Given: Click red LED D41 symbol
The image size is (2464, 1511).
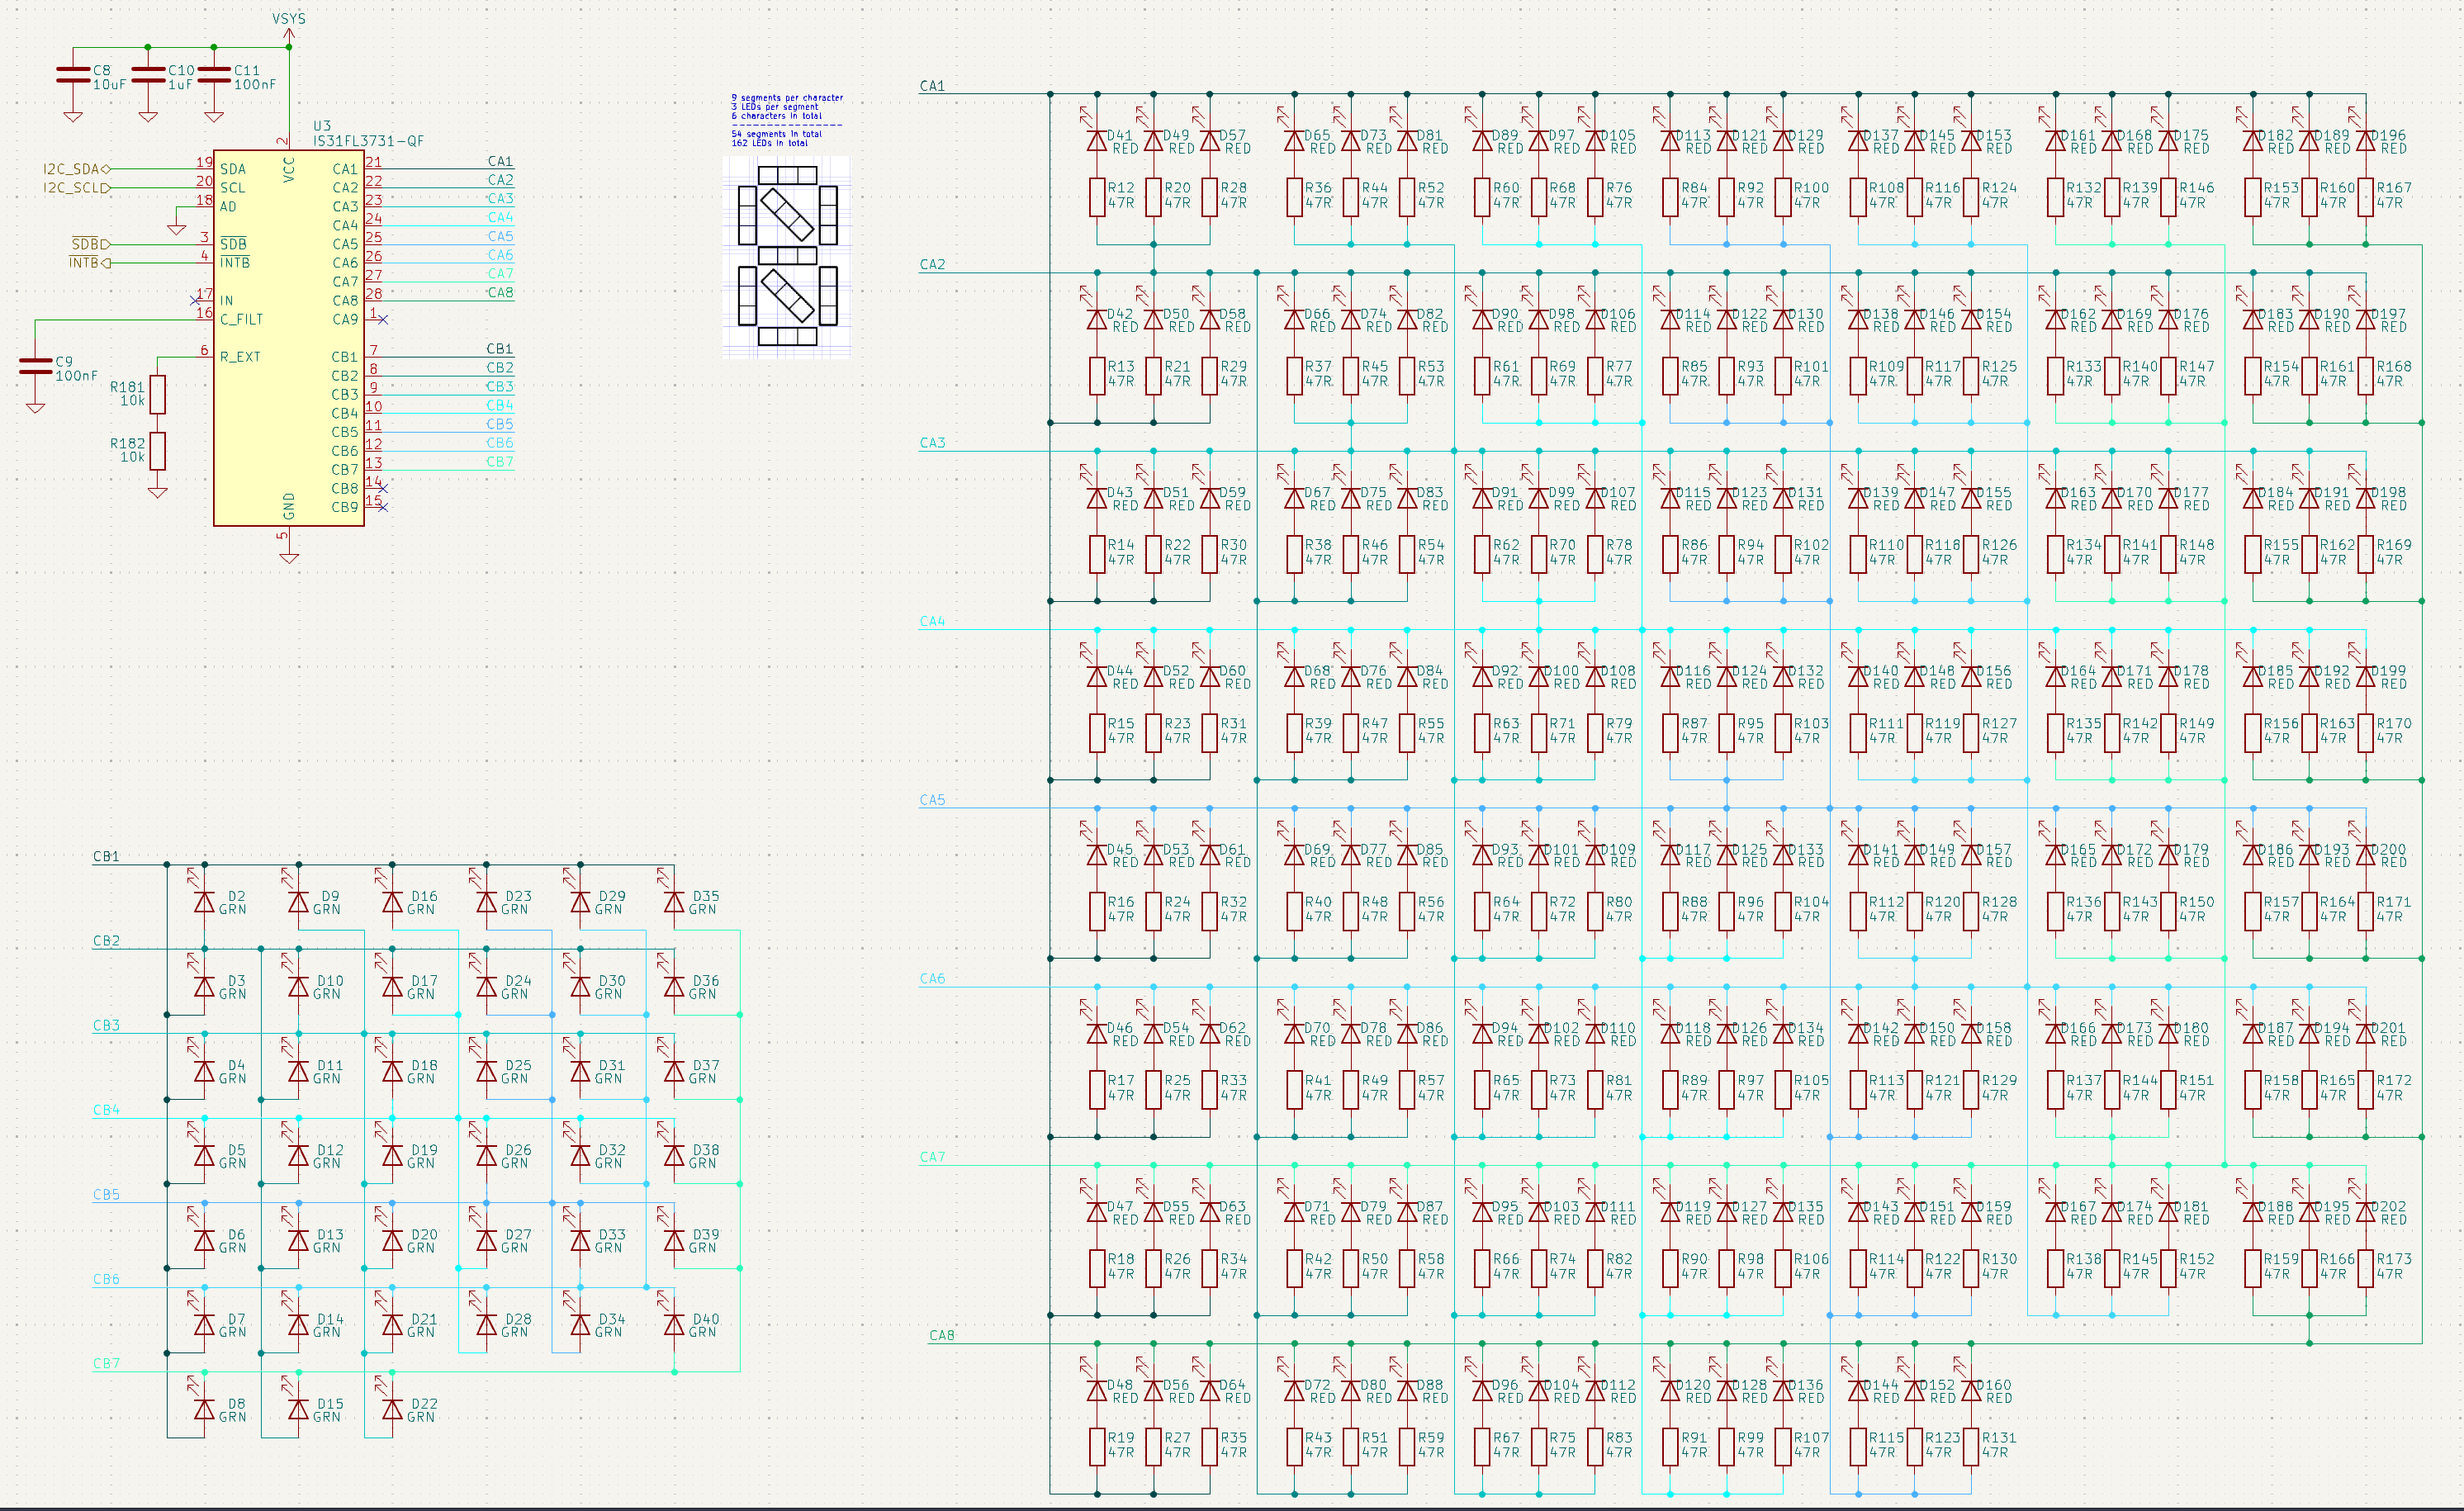Looking at the screenshot, I should (x=1097, y=141).
